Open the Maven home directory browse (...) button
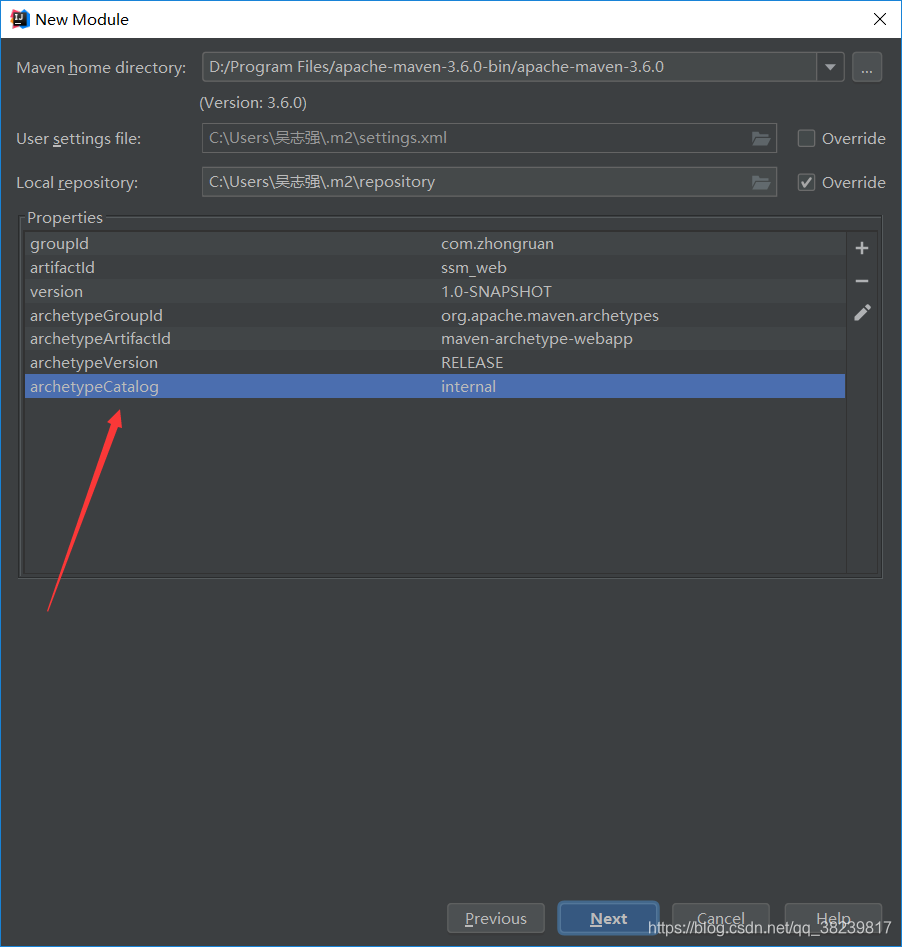This screenshot has height=947, width=902. click(866, 67)
